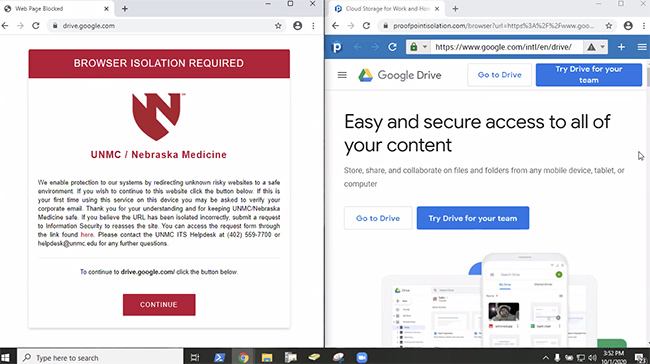This screenshot has height=364, width=650.
Task: Open a new tab in right Chrome window
Action: [455, 9]
